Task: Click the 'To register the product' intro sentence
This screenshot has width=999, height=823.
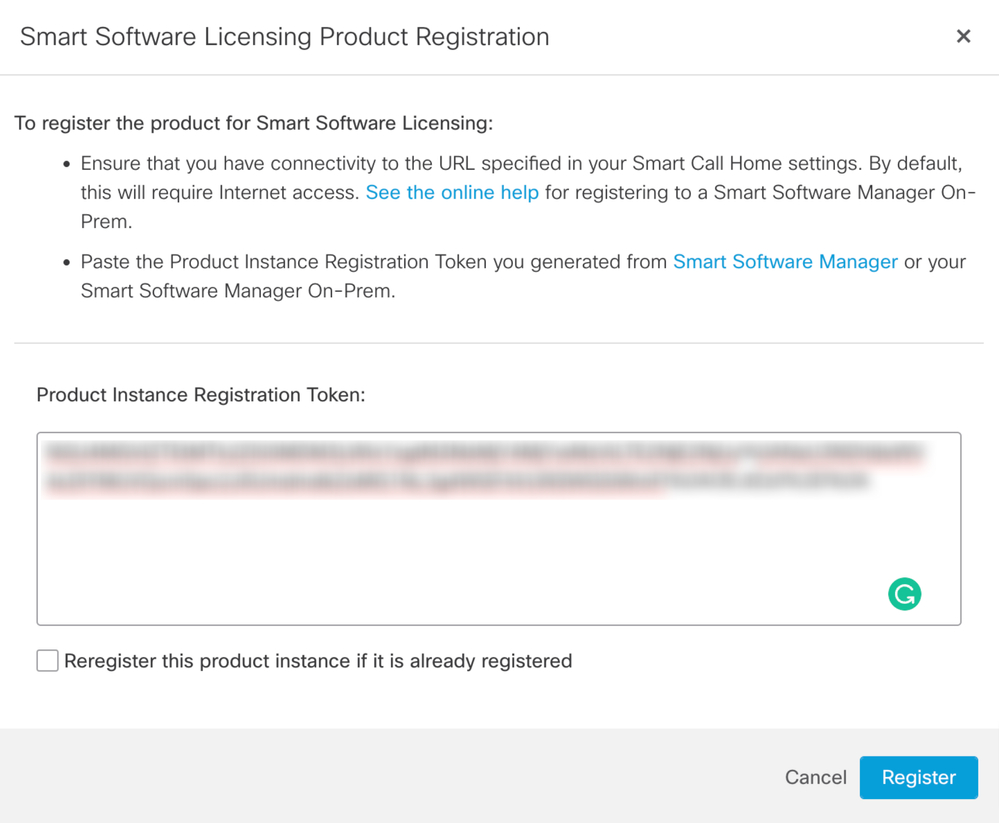Action: point(254,123)
